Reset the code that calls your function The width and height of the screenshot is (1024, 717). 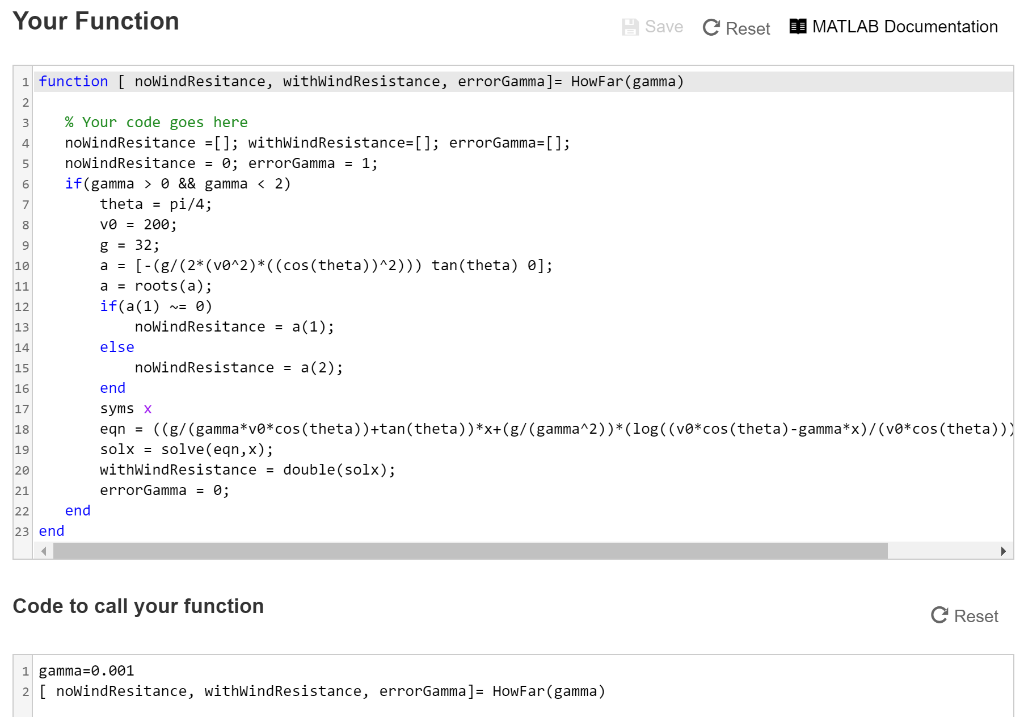[964, 616]
